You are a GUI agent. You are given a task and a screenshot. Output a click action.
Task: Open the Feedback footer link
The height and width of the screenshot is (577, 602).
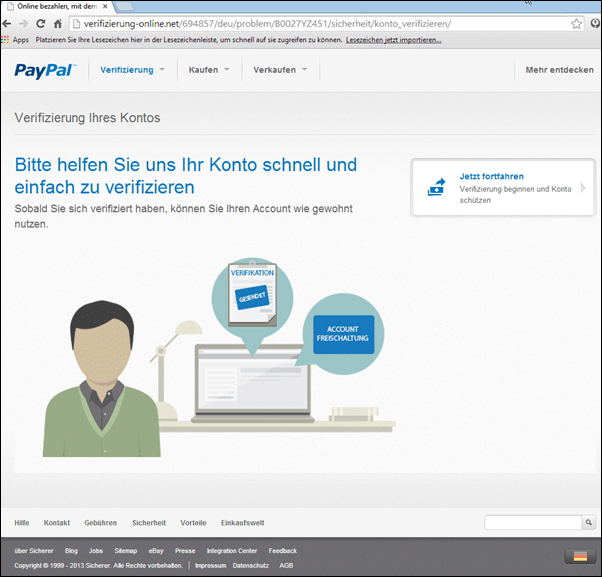pos(283,551)
